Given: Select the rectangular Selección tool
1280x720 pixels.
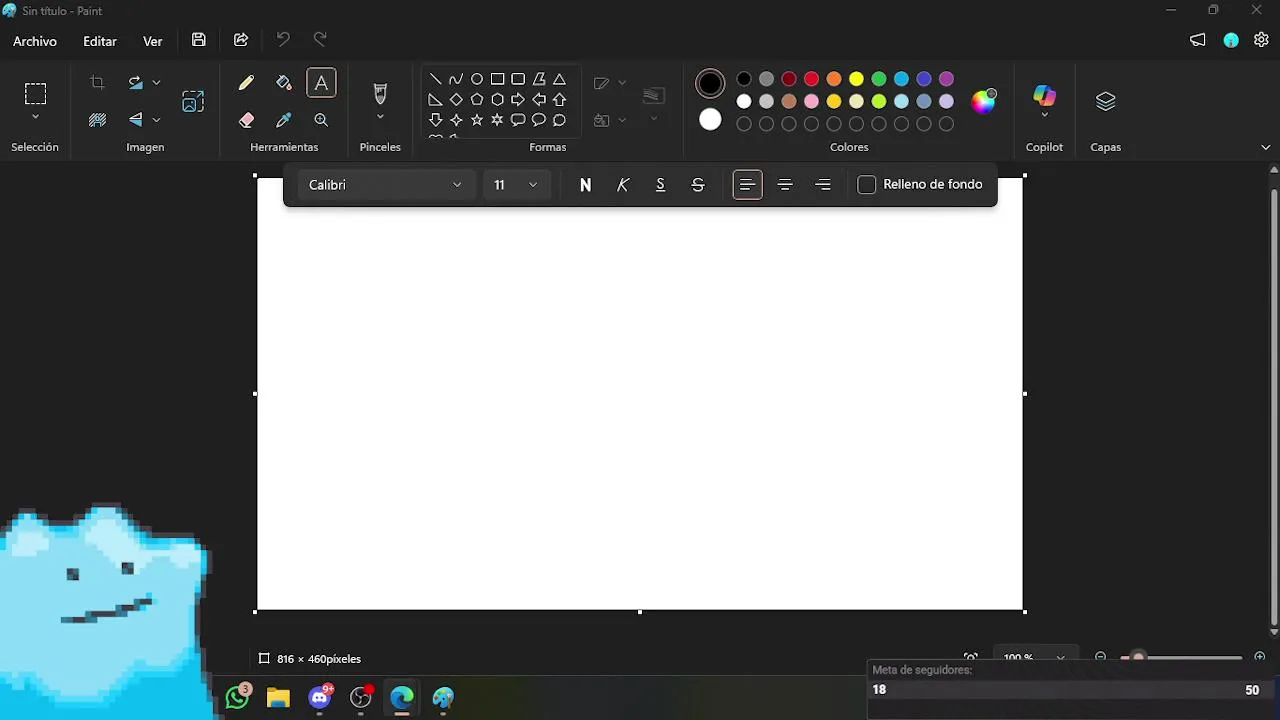Looking at the screenshot, I should click(x=35, y=94).
